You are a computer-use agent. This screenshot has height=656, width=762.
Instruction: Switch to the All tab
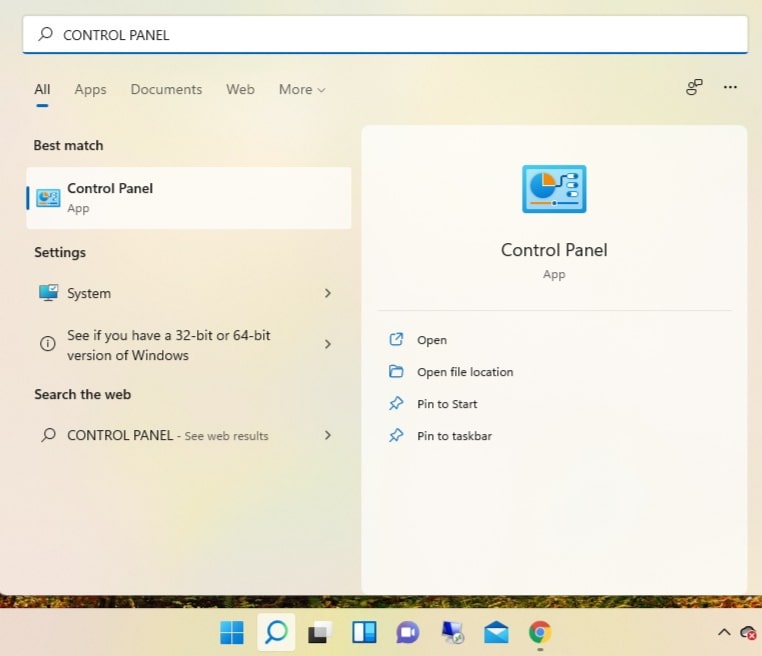42,89
